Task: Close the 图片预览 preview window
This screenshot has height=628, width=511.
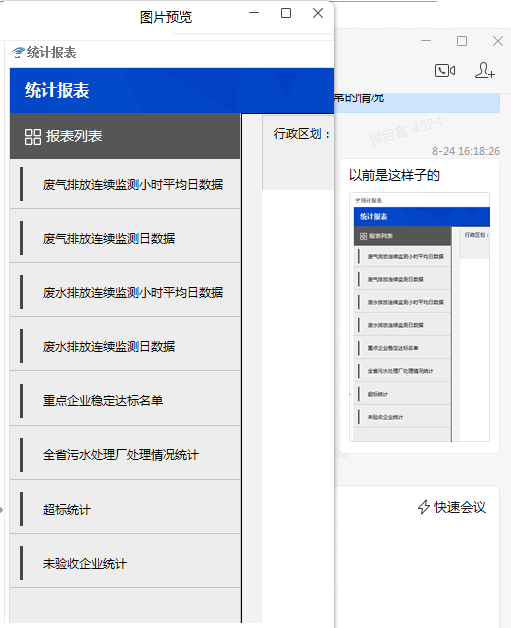Action: [x=318, y=13]
